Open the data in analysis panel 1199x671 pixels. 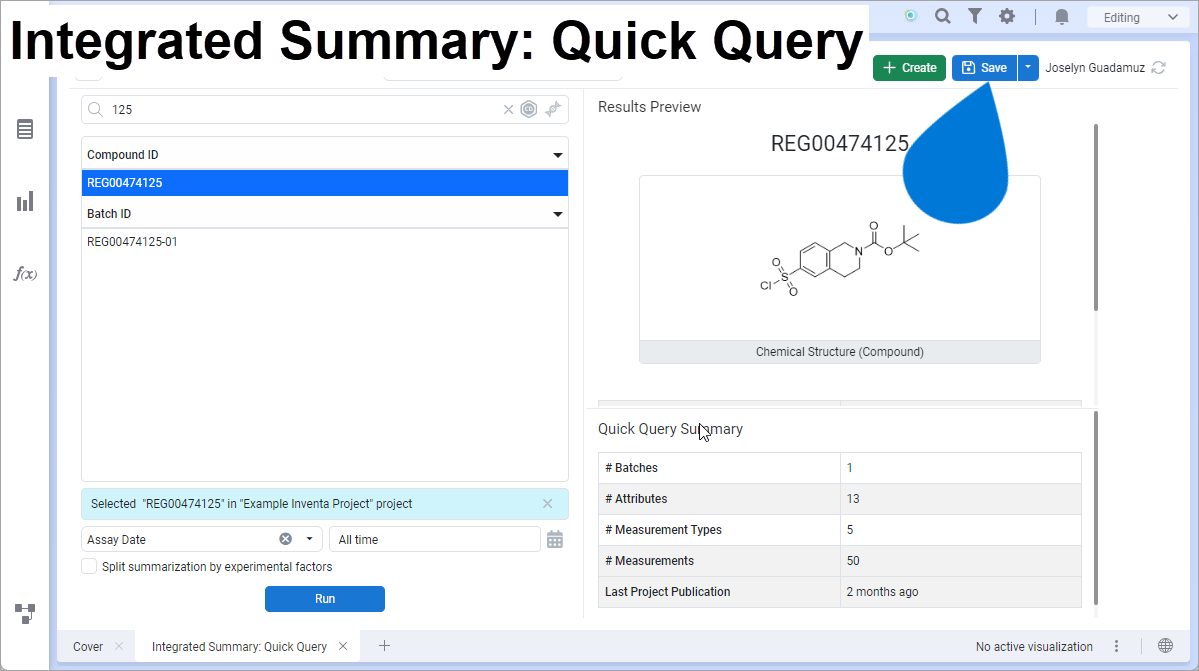25,129
